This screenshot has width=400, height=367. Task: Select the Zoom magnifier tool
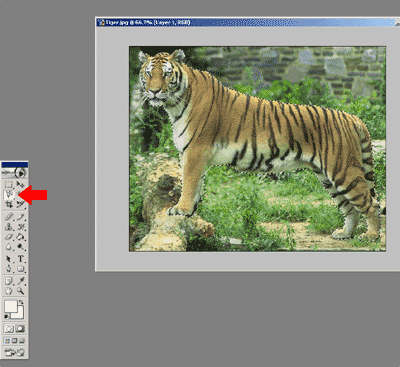[20, 291]
